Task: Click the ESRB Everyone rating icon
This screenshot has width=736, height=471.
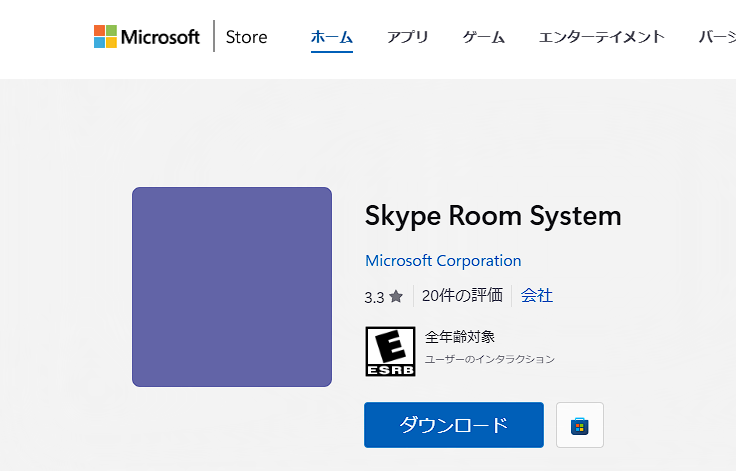Action: click(390, 351)
